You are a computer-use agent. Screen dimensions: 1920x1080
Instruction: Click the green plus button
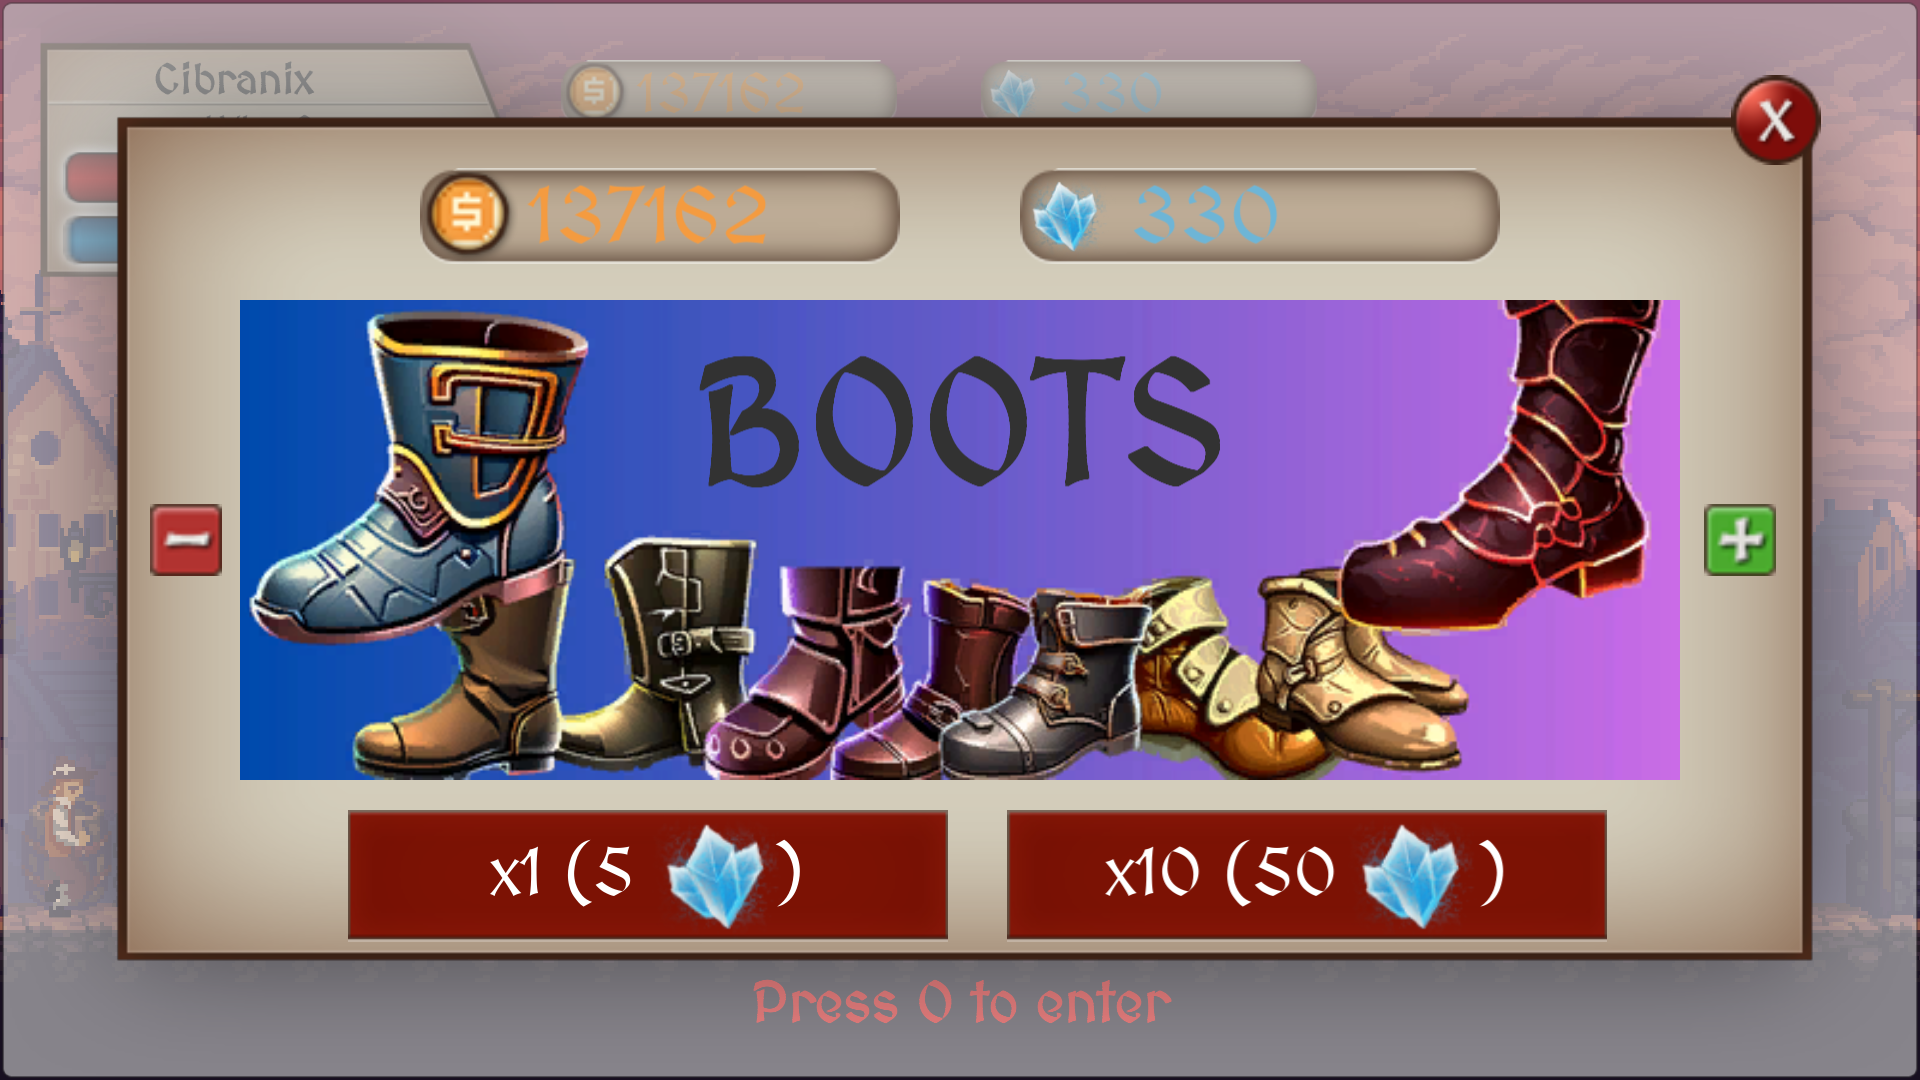tap(1740, 540)
